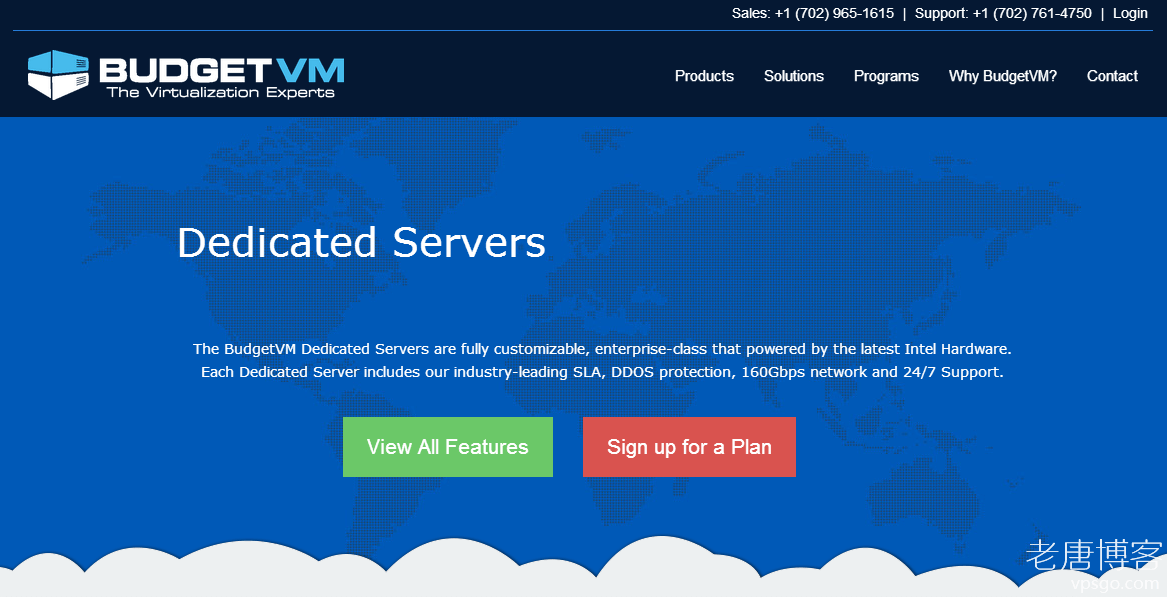Image resolution: width=1167 pixels, height=597 pixels.
Task: Click the BudgetVM server box logo icon
Action: 58,74
